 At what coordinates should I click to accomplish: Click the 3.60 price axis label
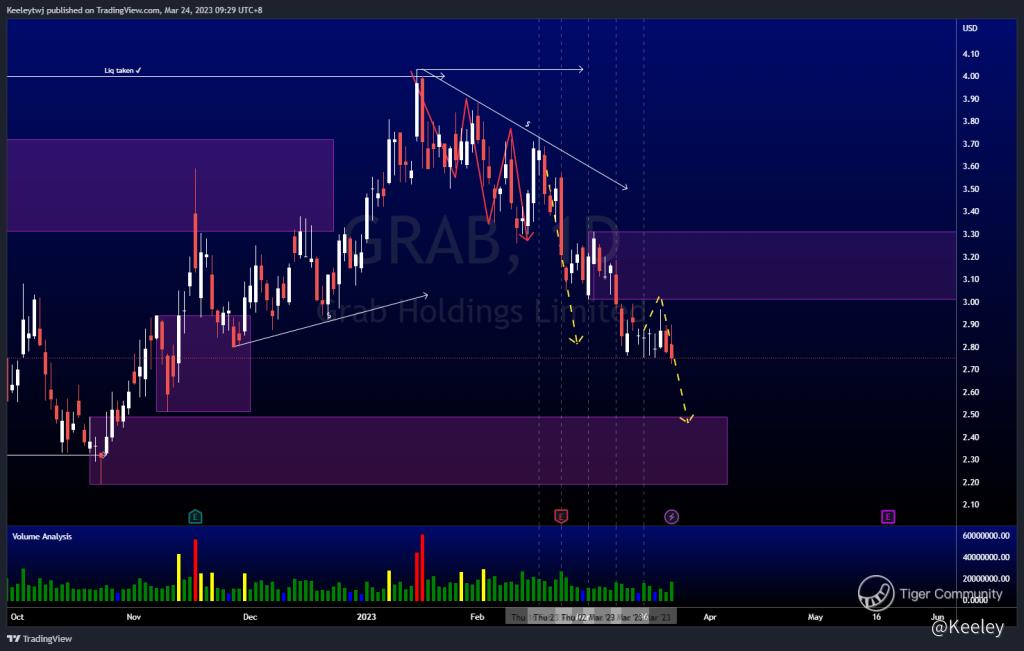pyautogui.click(x=970, y=167)
